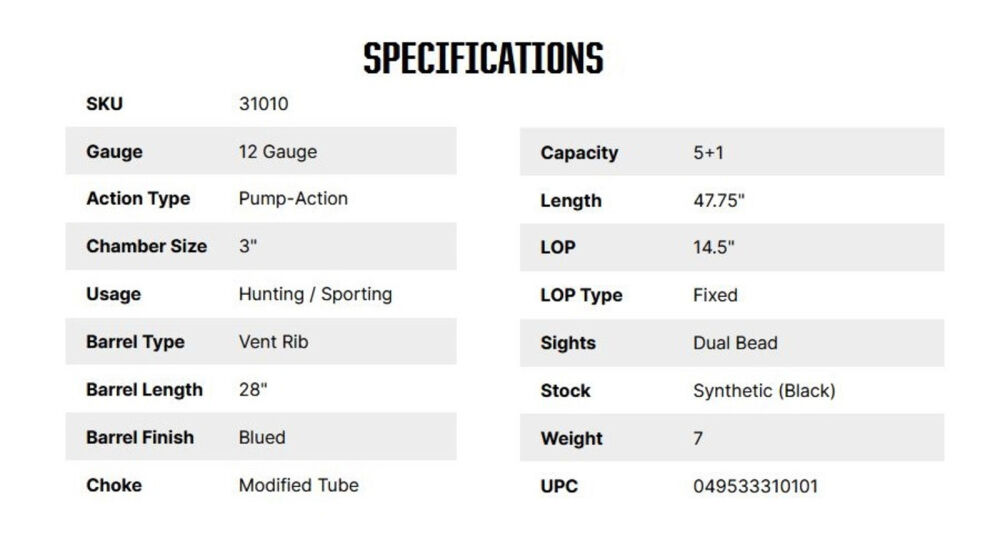The width and height of the screenshot is (1000, 557).
Task: Select the UPC number 049533310101
Action: point(755,486)
